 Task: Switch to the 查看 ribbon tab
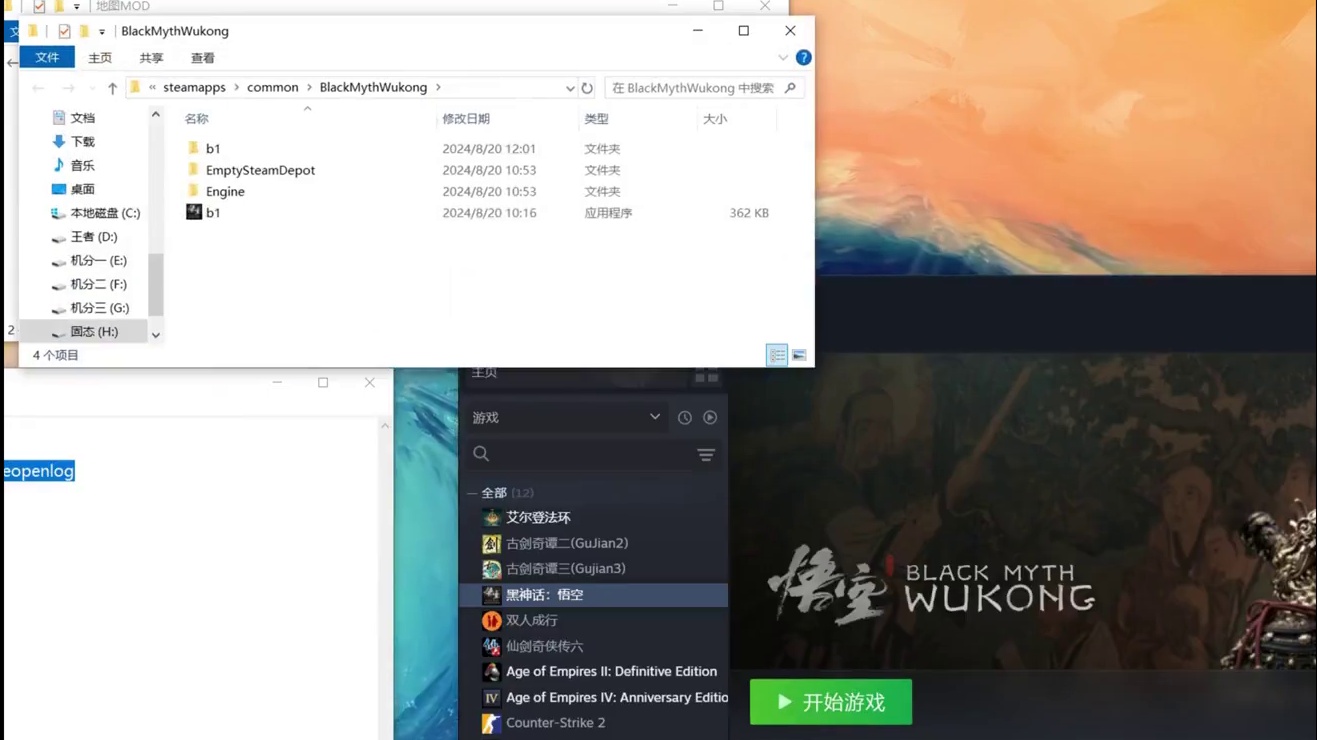202,57
